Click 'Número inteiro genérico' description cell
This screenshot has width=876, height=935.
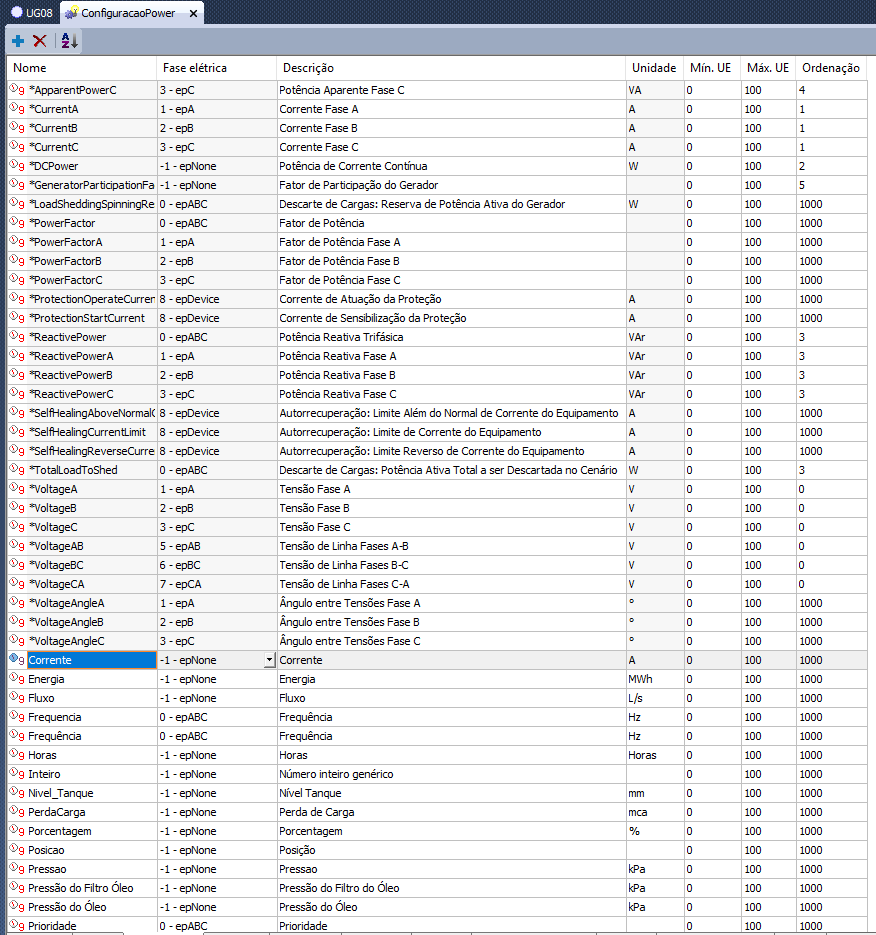451,774
